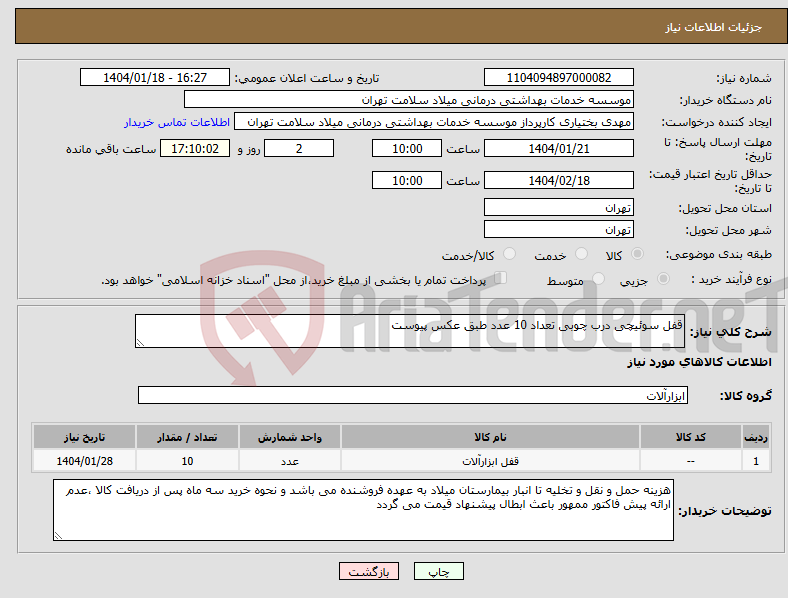The width and height of the screenshot is (788, 598).
Task: Select the جزیی purchase type radio
Action: pyautogui.click(x=663, y=279)
